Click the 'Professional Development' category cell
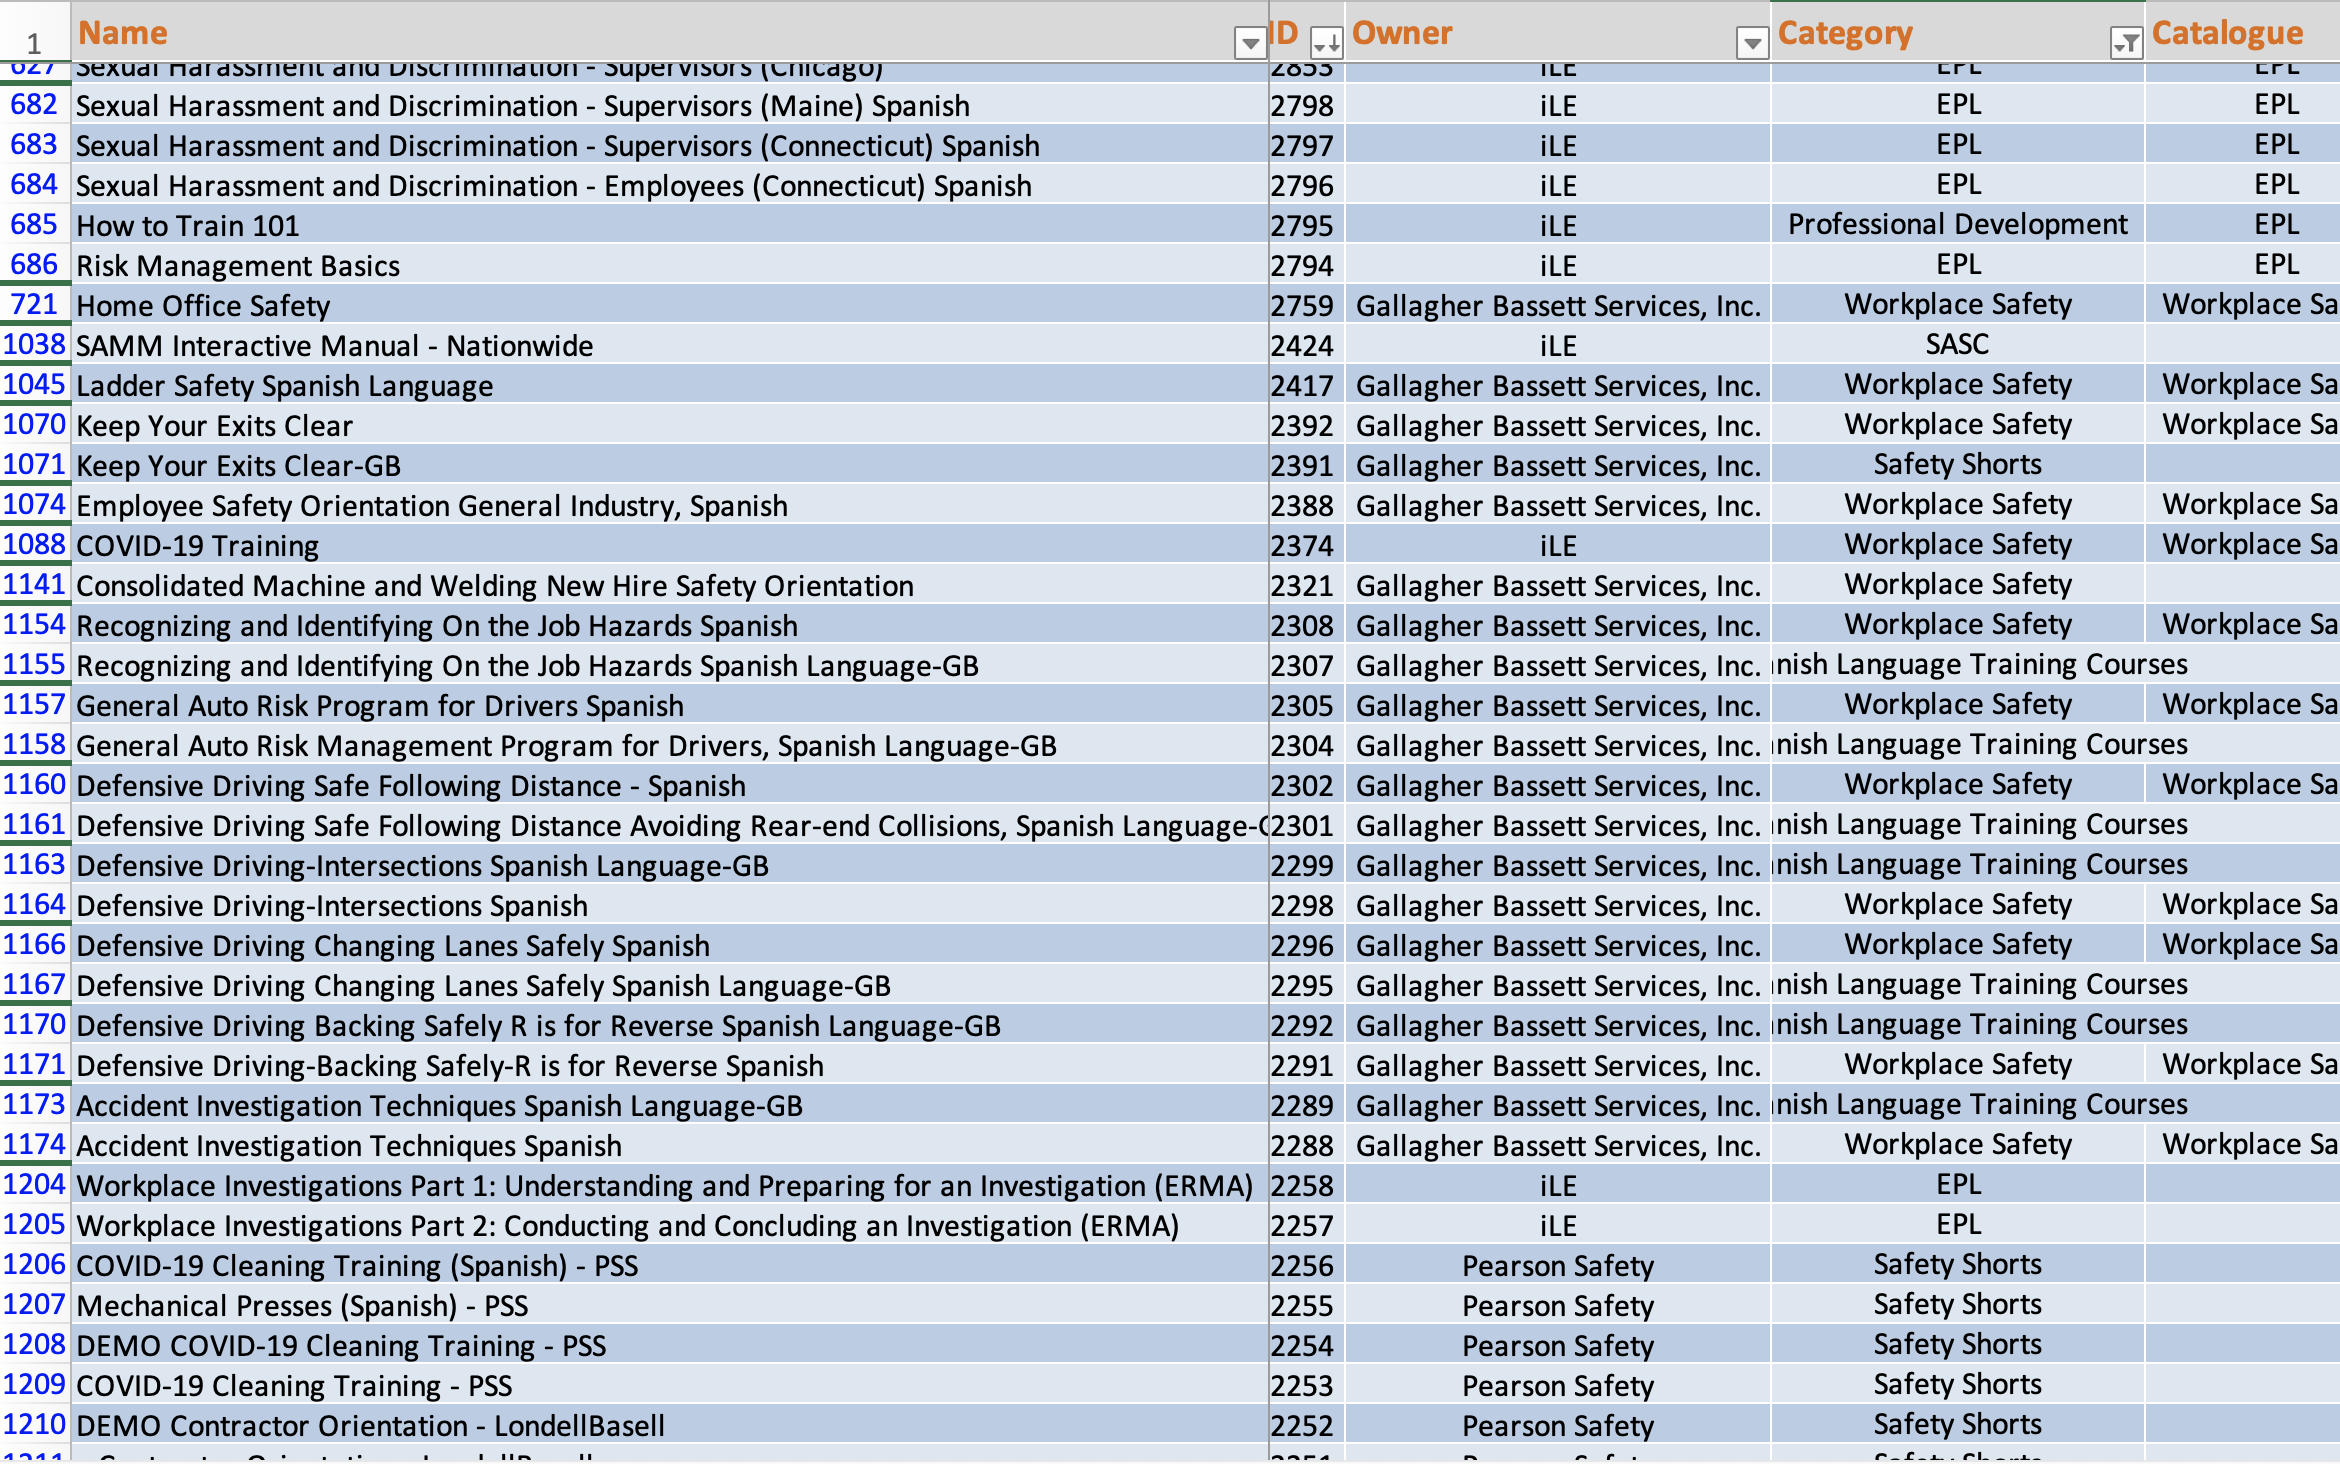Screen dimensions: 2340x1464 click(x=1957, y=225)
